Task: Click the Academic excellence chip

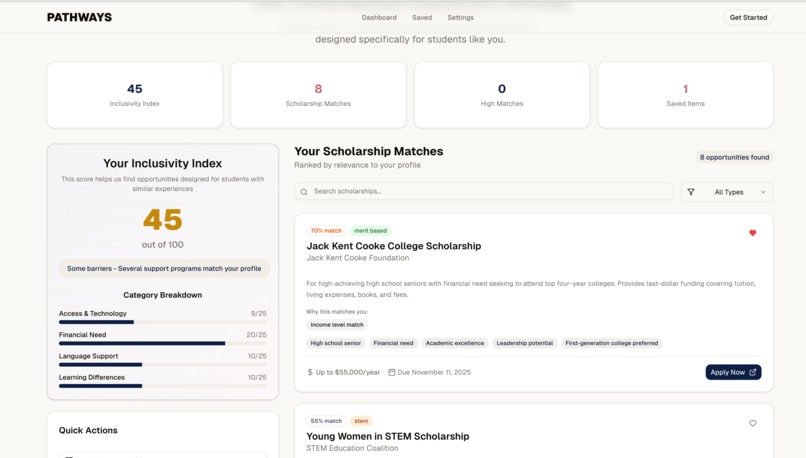Action: coord(454,343)
